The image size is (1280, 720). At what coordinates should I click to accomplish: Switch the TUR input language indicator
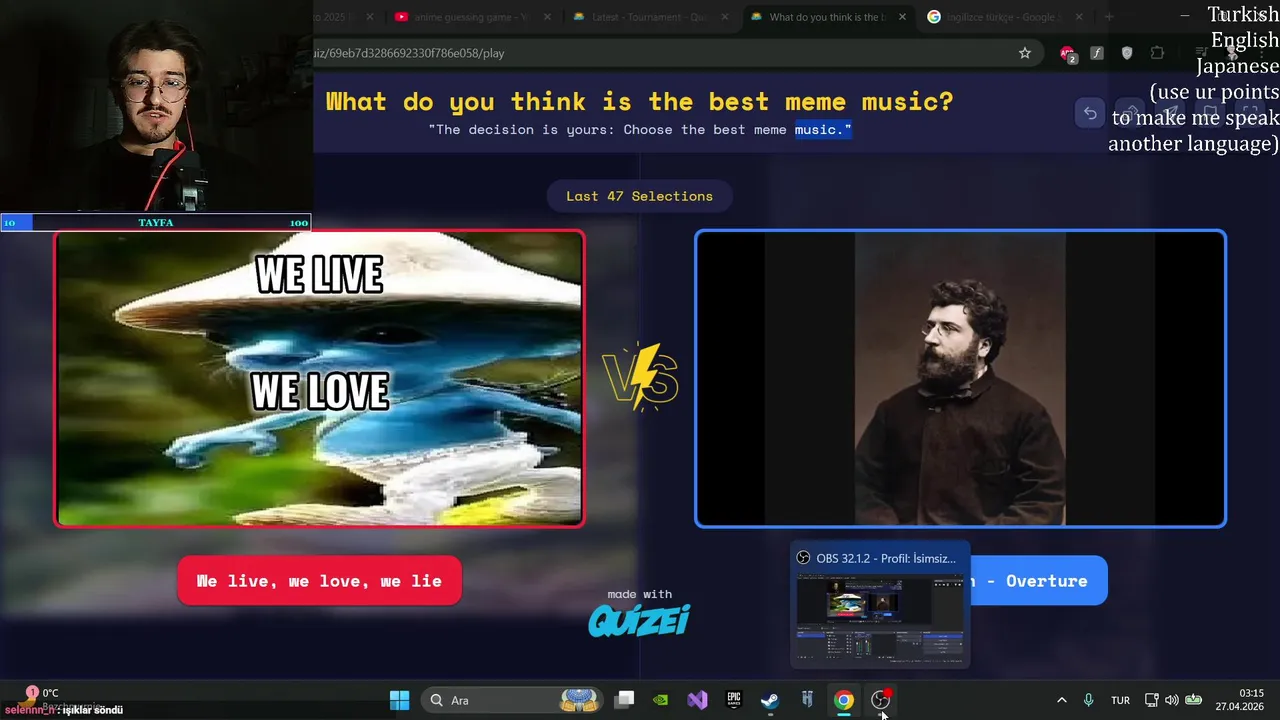(x=1120, y=700)
